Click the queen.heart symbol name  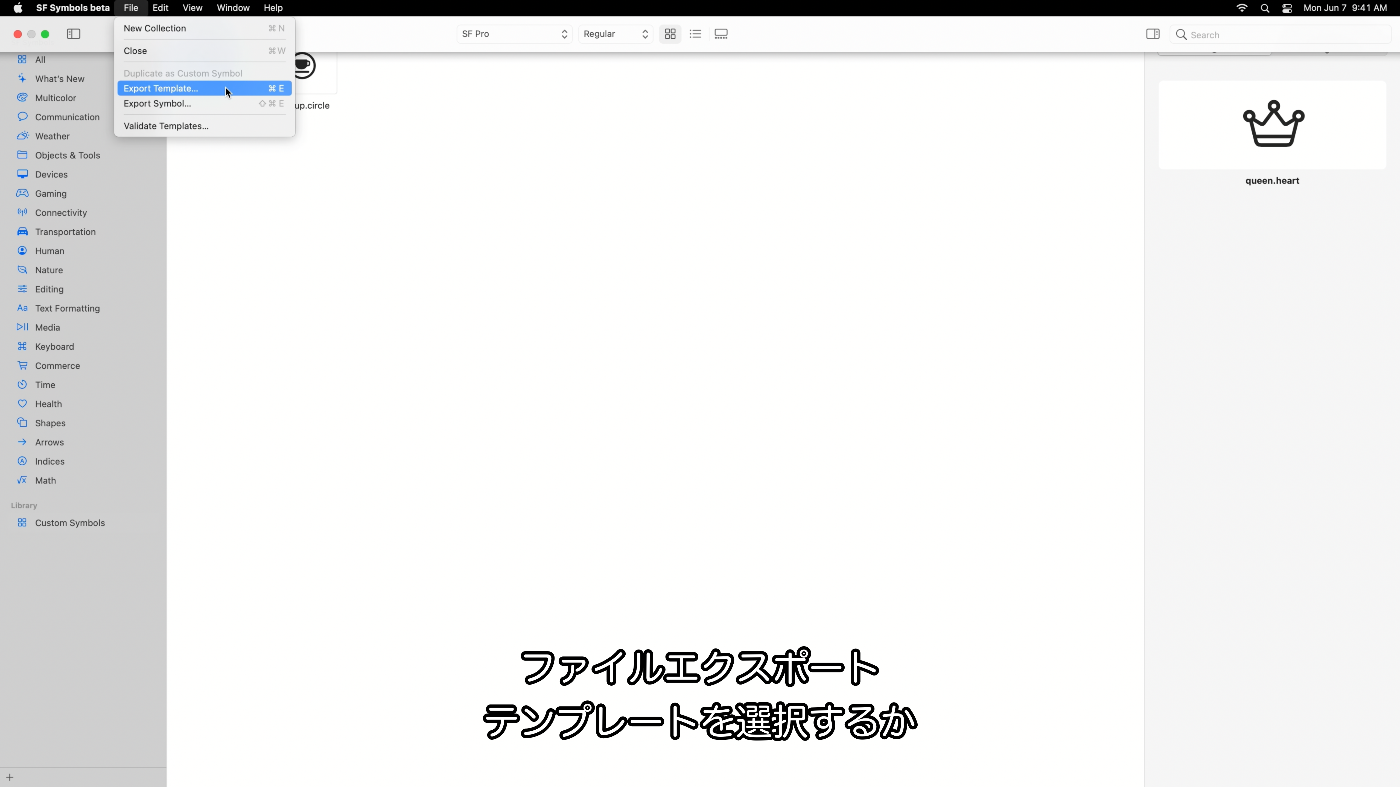point(1272,181)
